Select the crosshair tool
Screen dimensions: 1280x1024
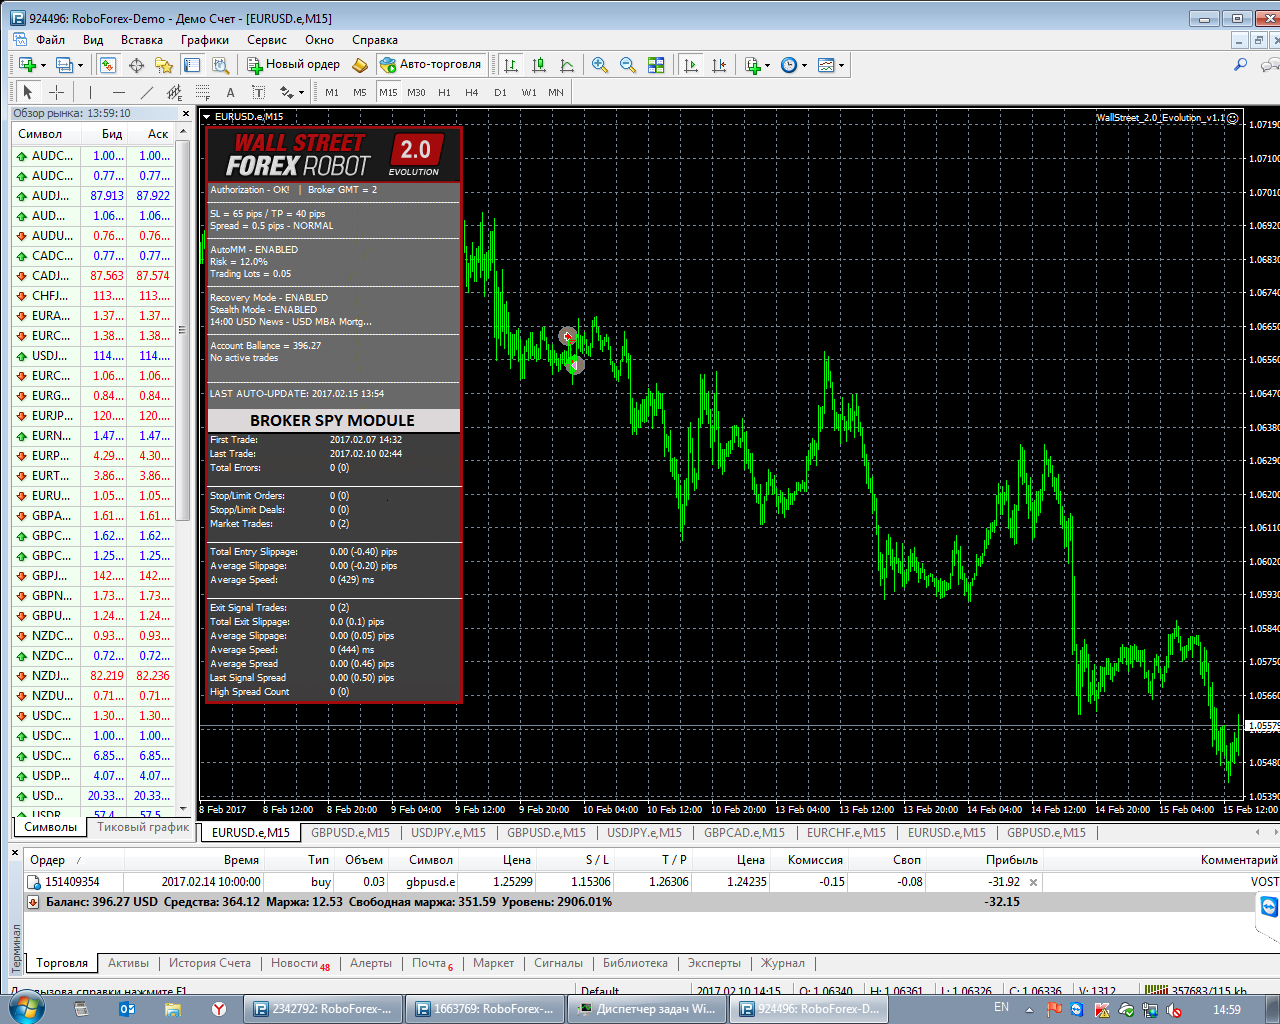coord(57,92)
